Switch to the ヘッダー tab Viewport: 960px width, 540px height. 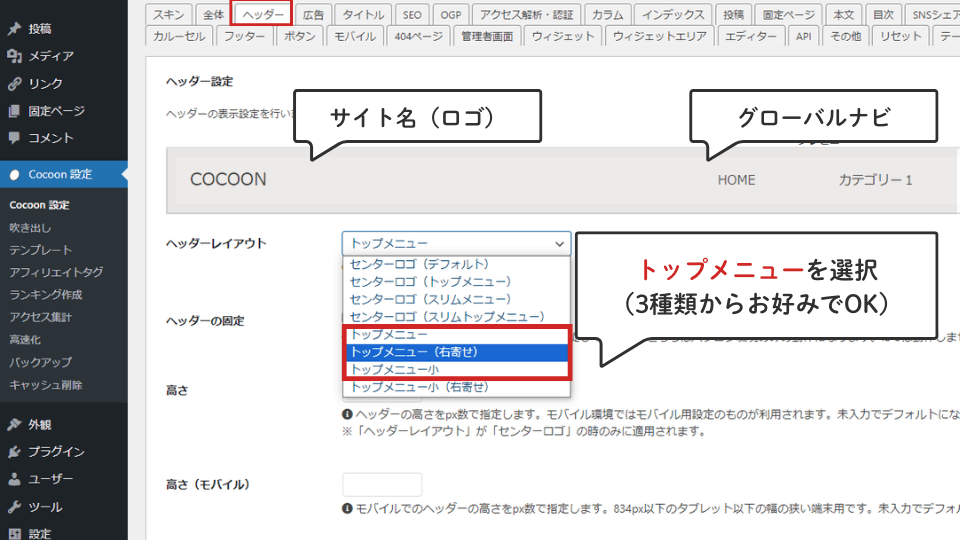(x=262, y=14)
